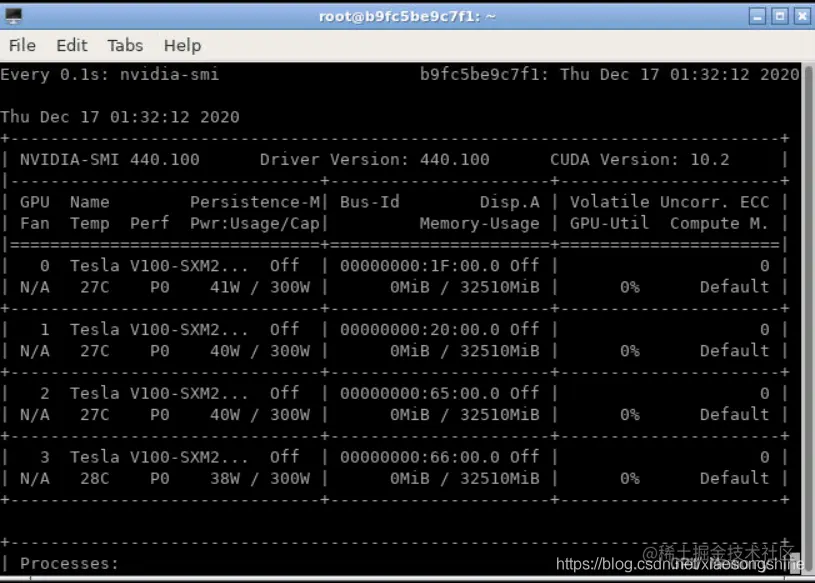
Task: Click the 'Persistence-M' column header
Action: pos(255,202)
